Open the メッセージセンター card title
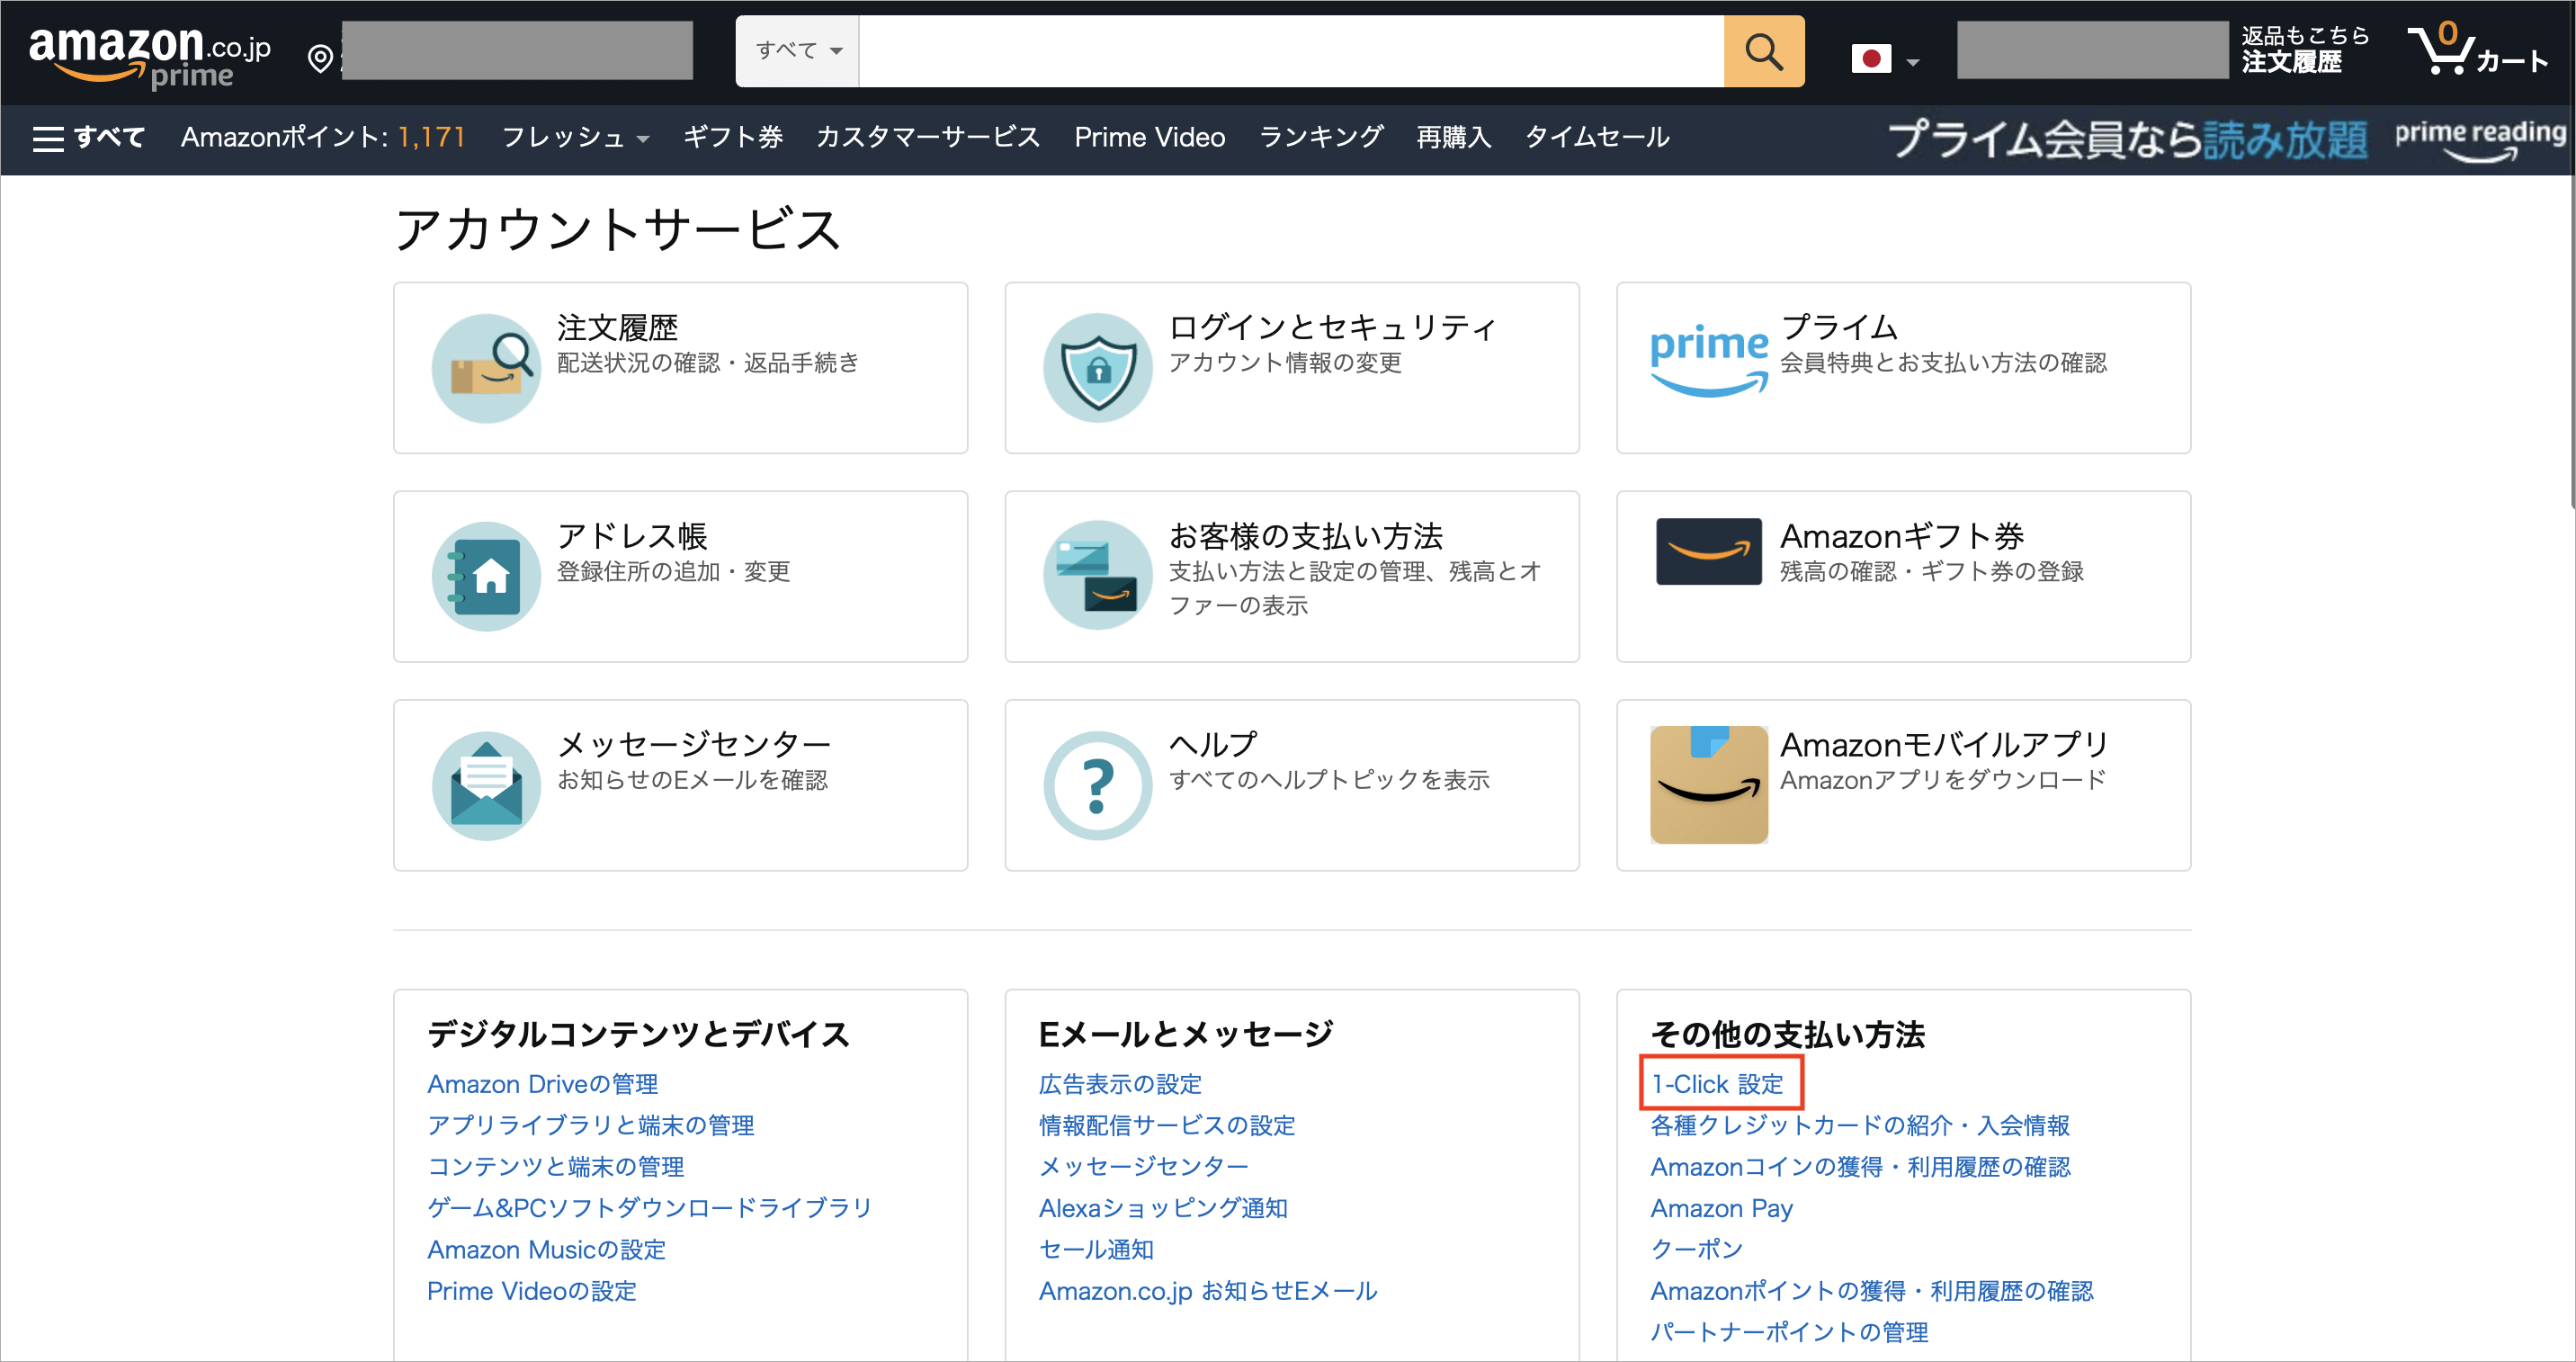The image size is (2576, 1362). [694, 745]
